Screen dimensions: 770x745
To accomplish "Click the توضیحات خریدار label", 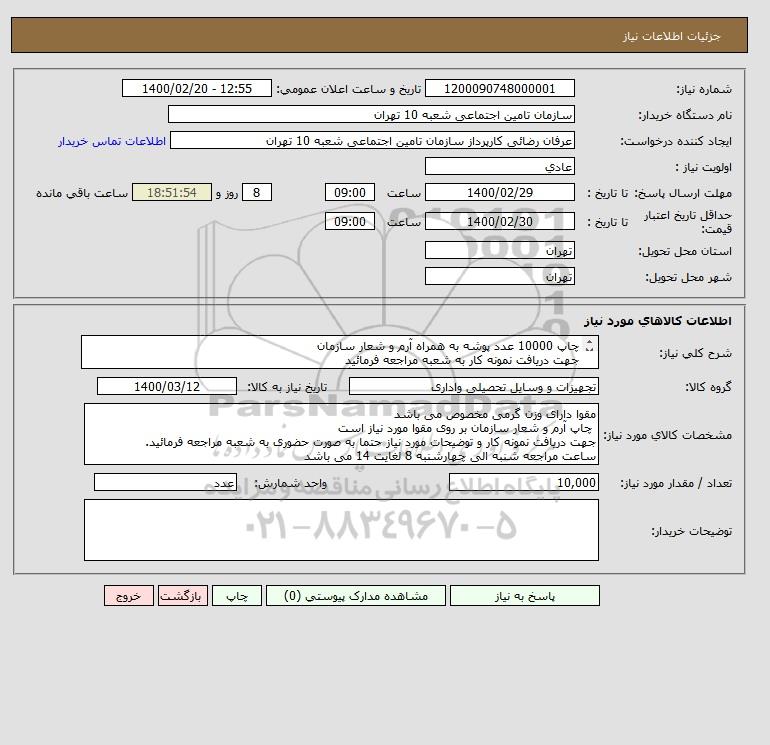I will tap(691, 531).
